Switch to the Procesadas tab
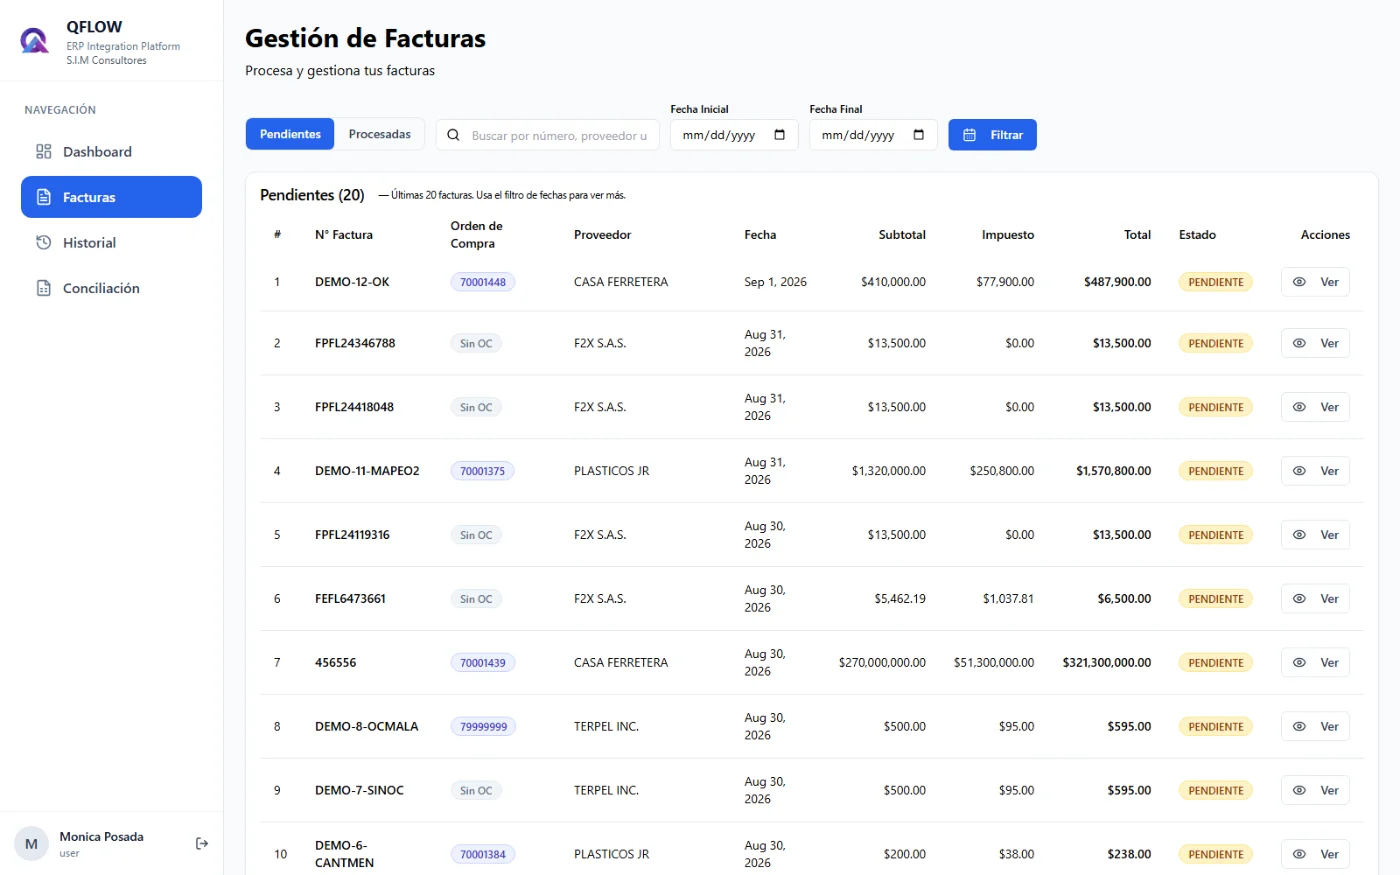Image resolution: width=1400 pixels, height=875 pixels. coord(380,134)
